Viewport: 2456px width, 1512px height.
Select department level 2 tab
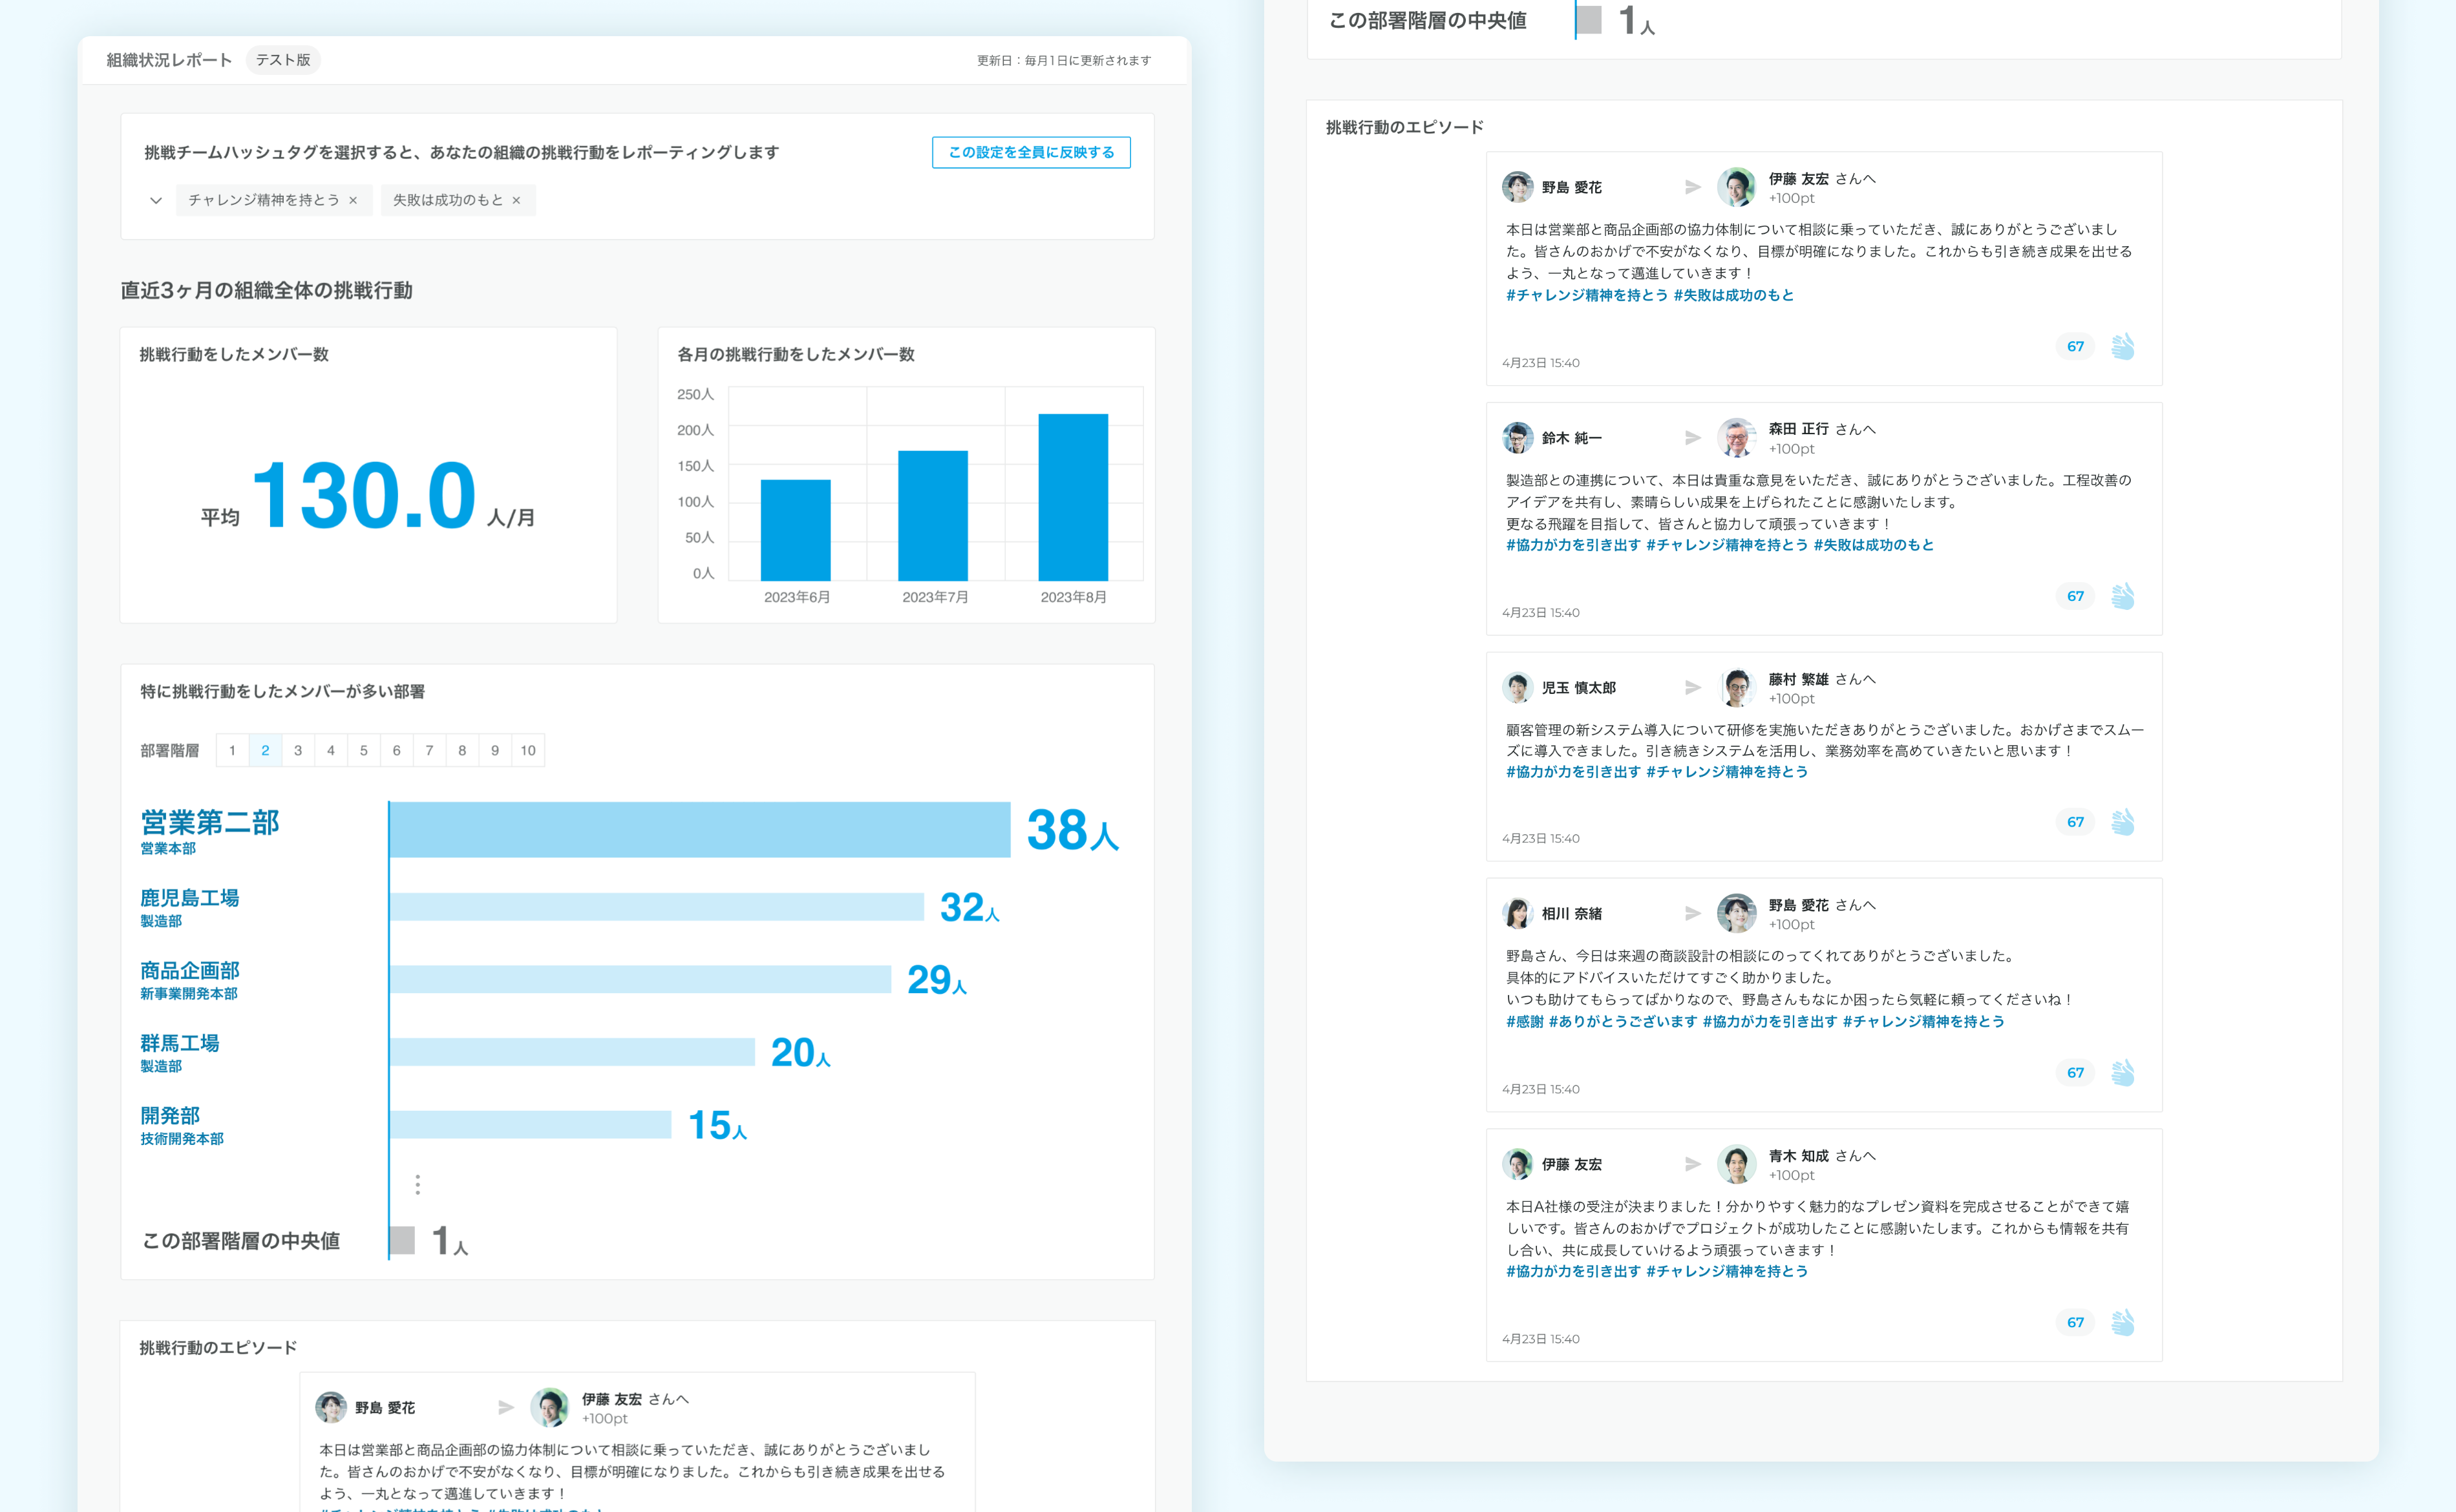pyautogui.click(x=265, y=750)
